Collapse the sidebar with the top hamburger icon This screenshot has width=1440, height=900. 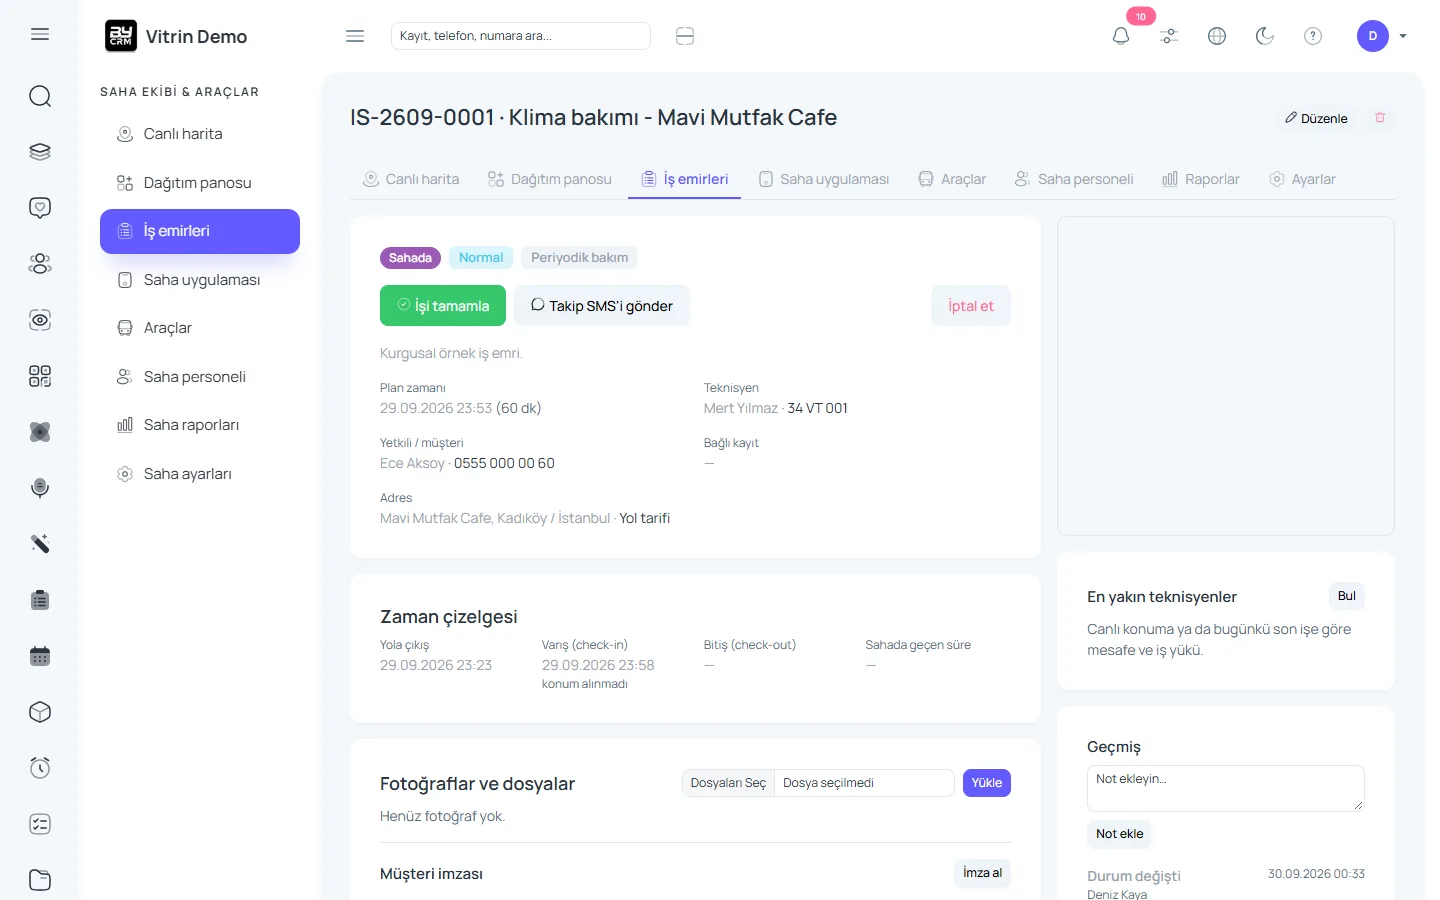click(355, 36)
